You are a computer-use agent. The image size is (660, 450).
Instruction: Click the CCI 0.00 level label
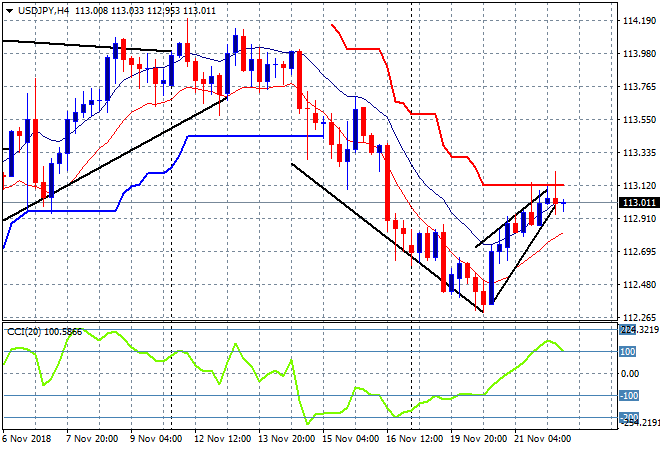(630, 374)
